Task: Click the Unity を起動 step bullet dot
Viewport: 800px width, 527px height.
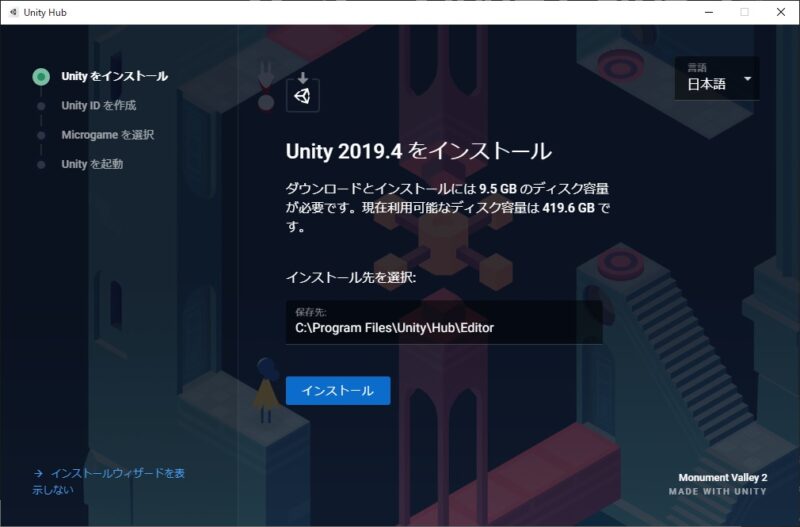Action: (x=41, y=165)
